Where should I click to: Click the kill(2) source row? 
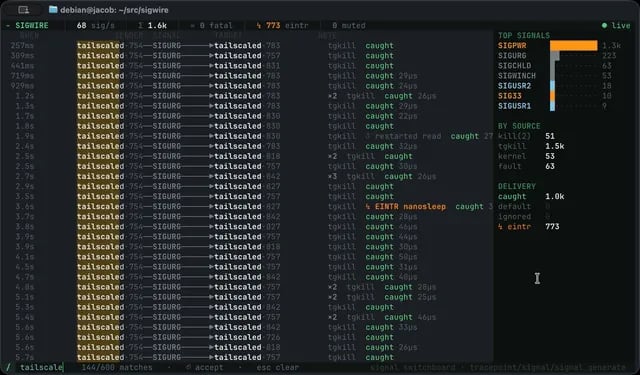527,136
